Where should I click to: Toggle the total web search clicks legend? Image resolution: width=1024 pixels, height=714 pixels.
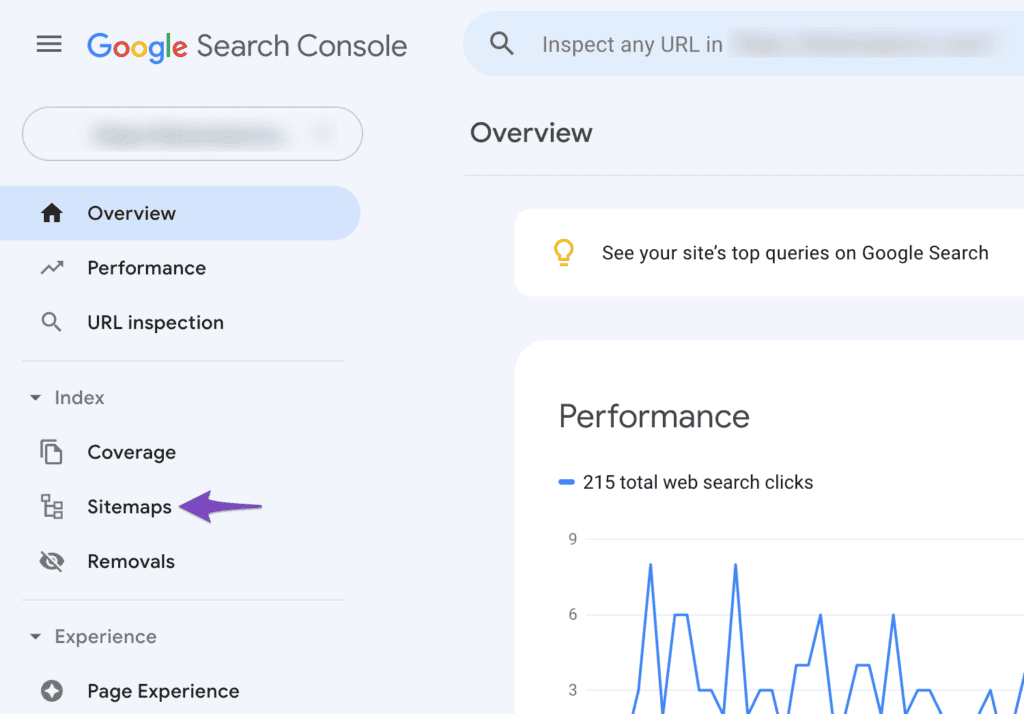(x=567, y=482)
